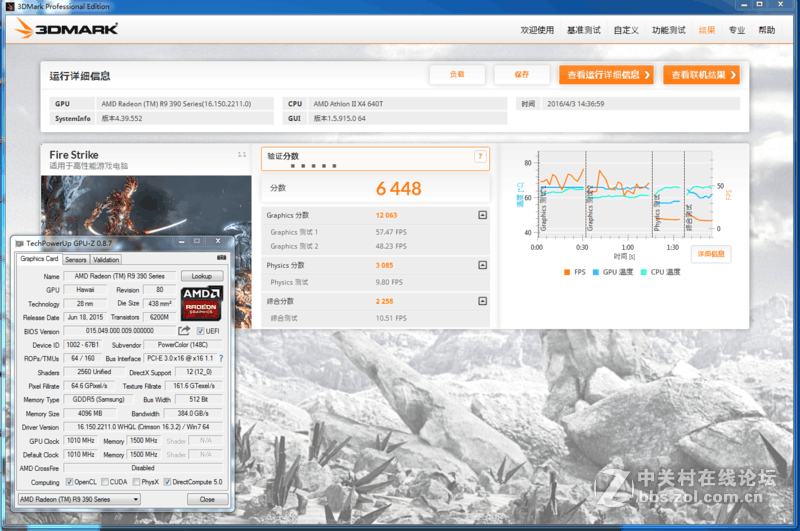Click the combined score value 2 258
Screen dimensions: 800x531
coord(384,301)
